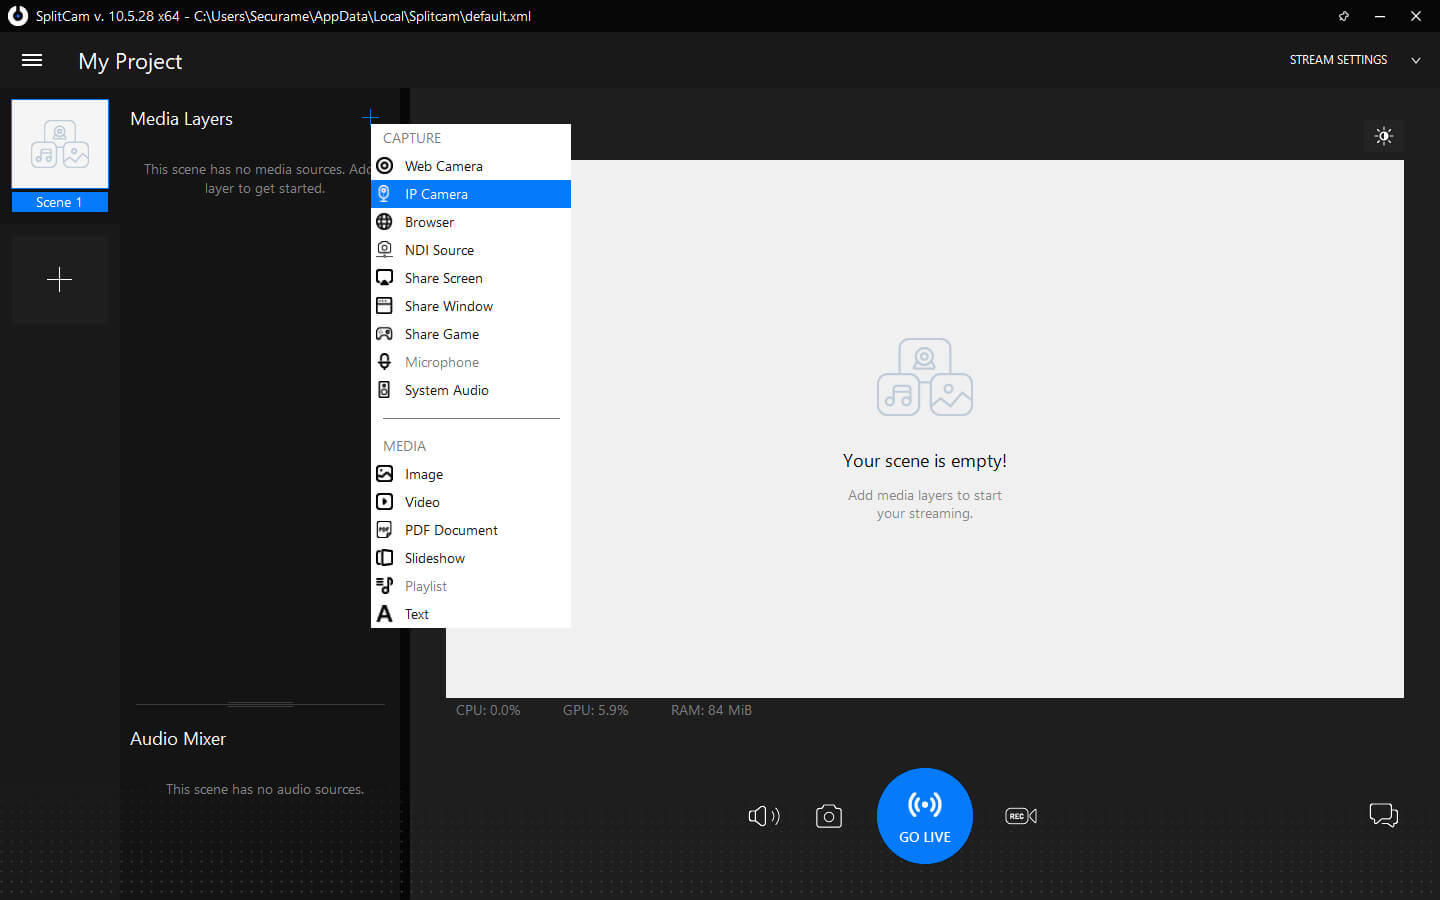Image resolution: width=1440 pixels, height=900 pixels.
Task: Add a new scene with plus tile
Action: point(60,279)
